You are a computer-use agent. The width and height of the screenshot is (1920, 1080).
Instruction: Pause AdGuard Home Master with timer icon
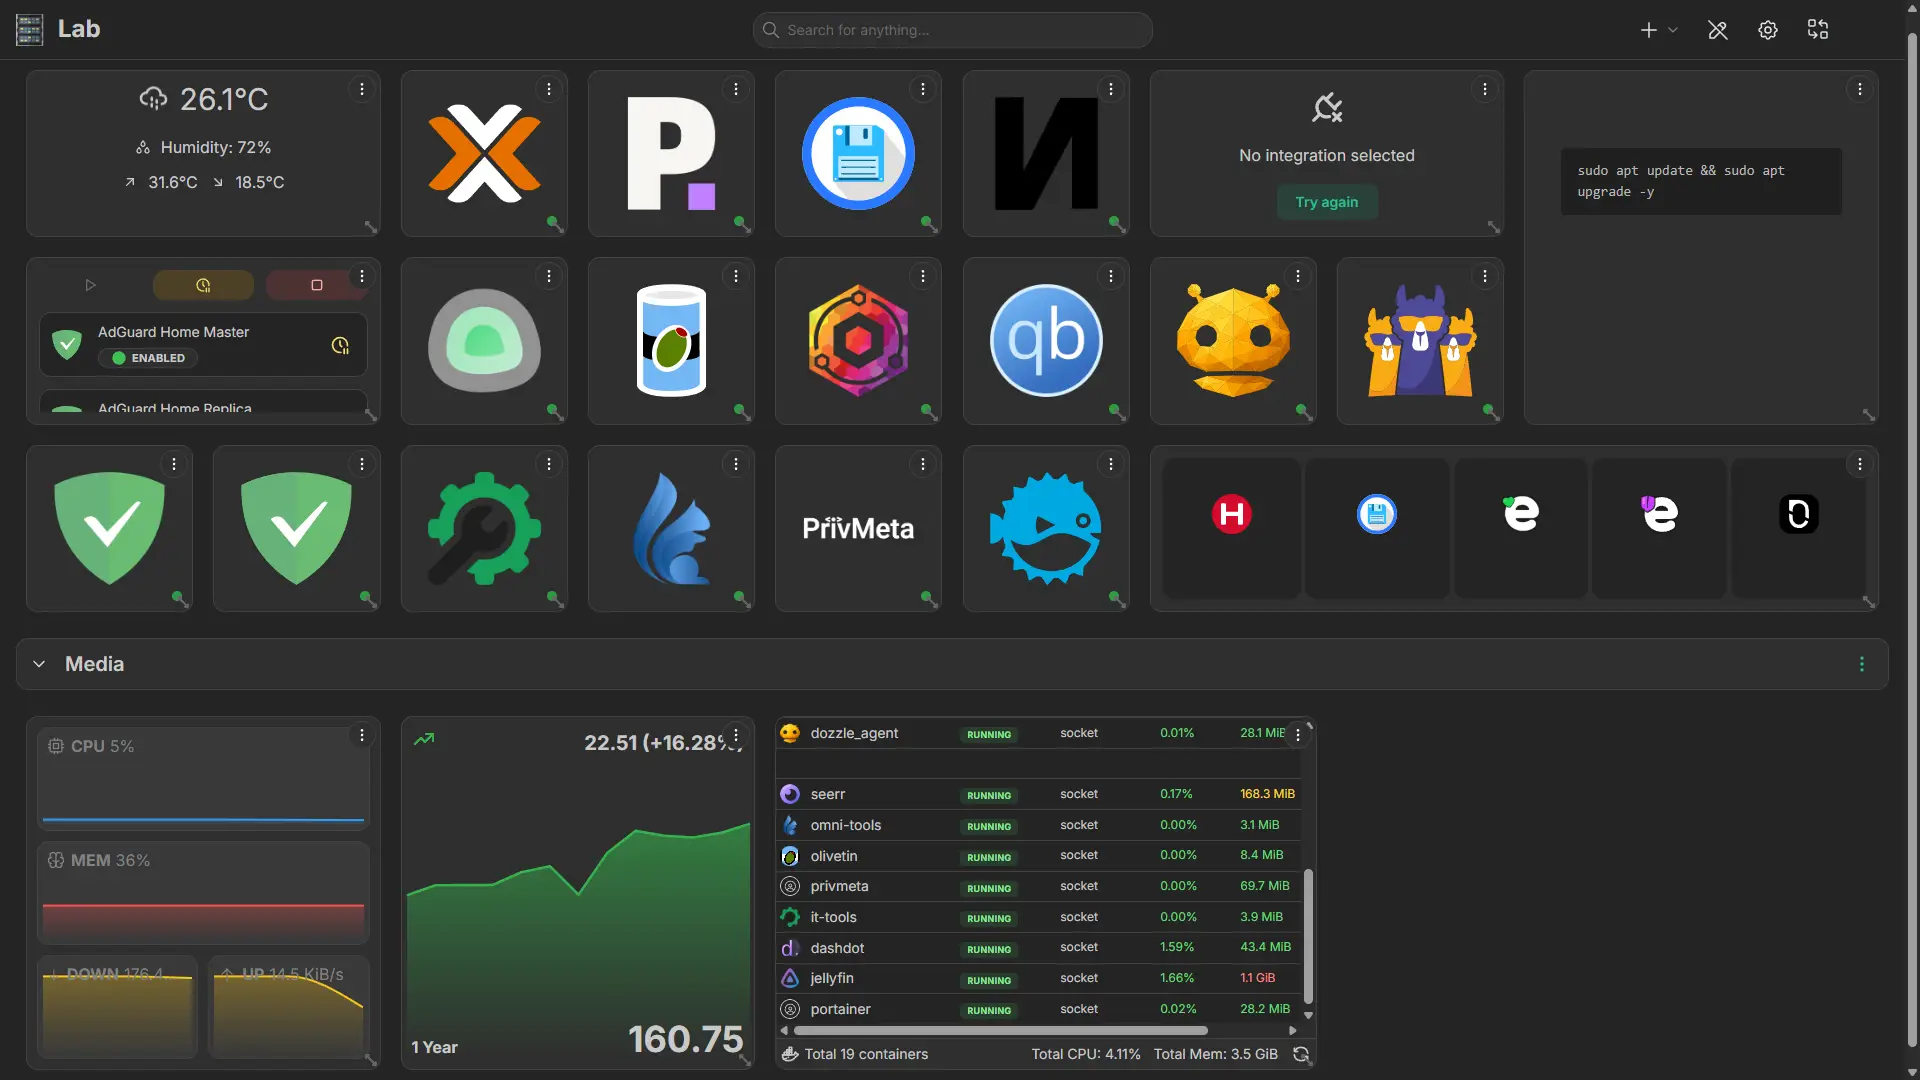[340, 345]
